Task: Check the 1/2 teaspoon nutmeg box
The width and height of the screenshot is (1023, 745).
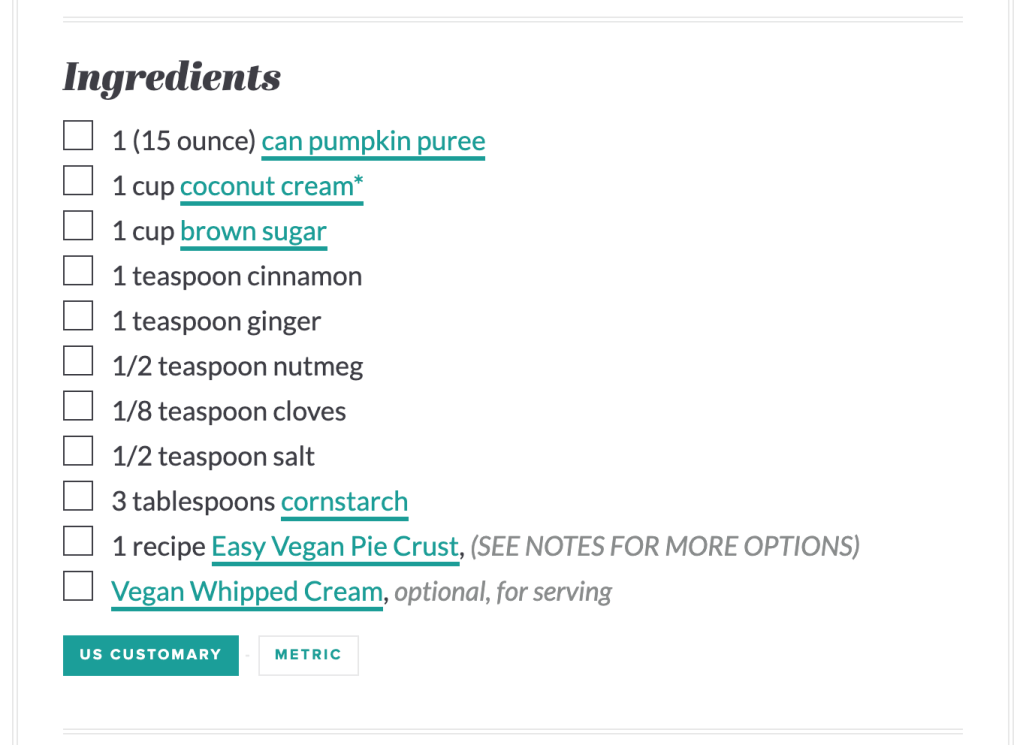Action: [x=78, y=361]
